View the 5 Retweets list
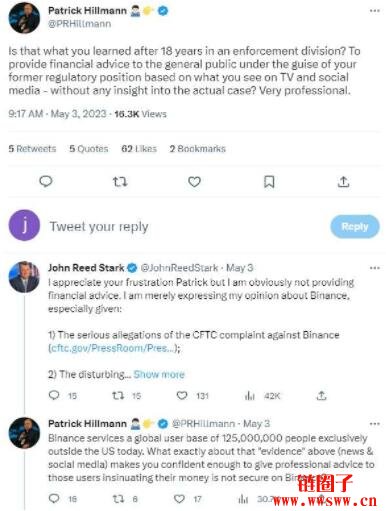This screenshot has width=386, height=511. (32, 149)
